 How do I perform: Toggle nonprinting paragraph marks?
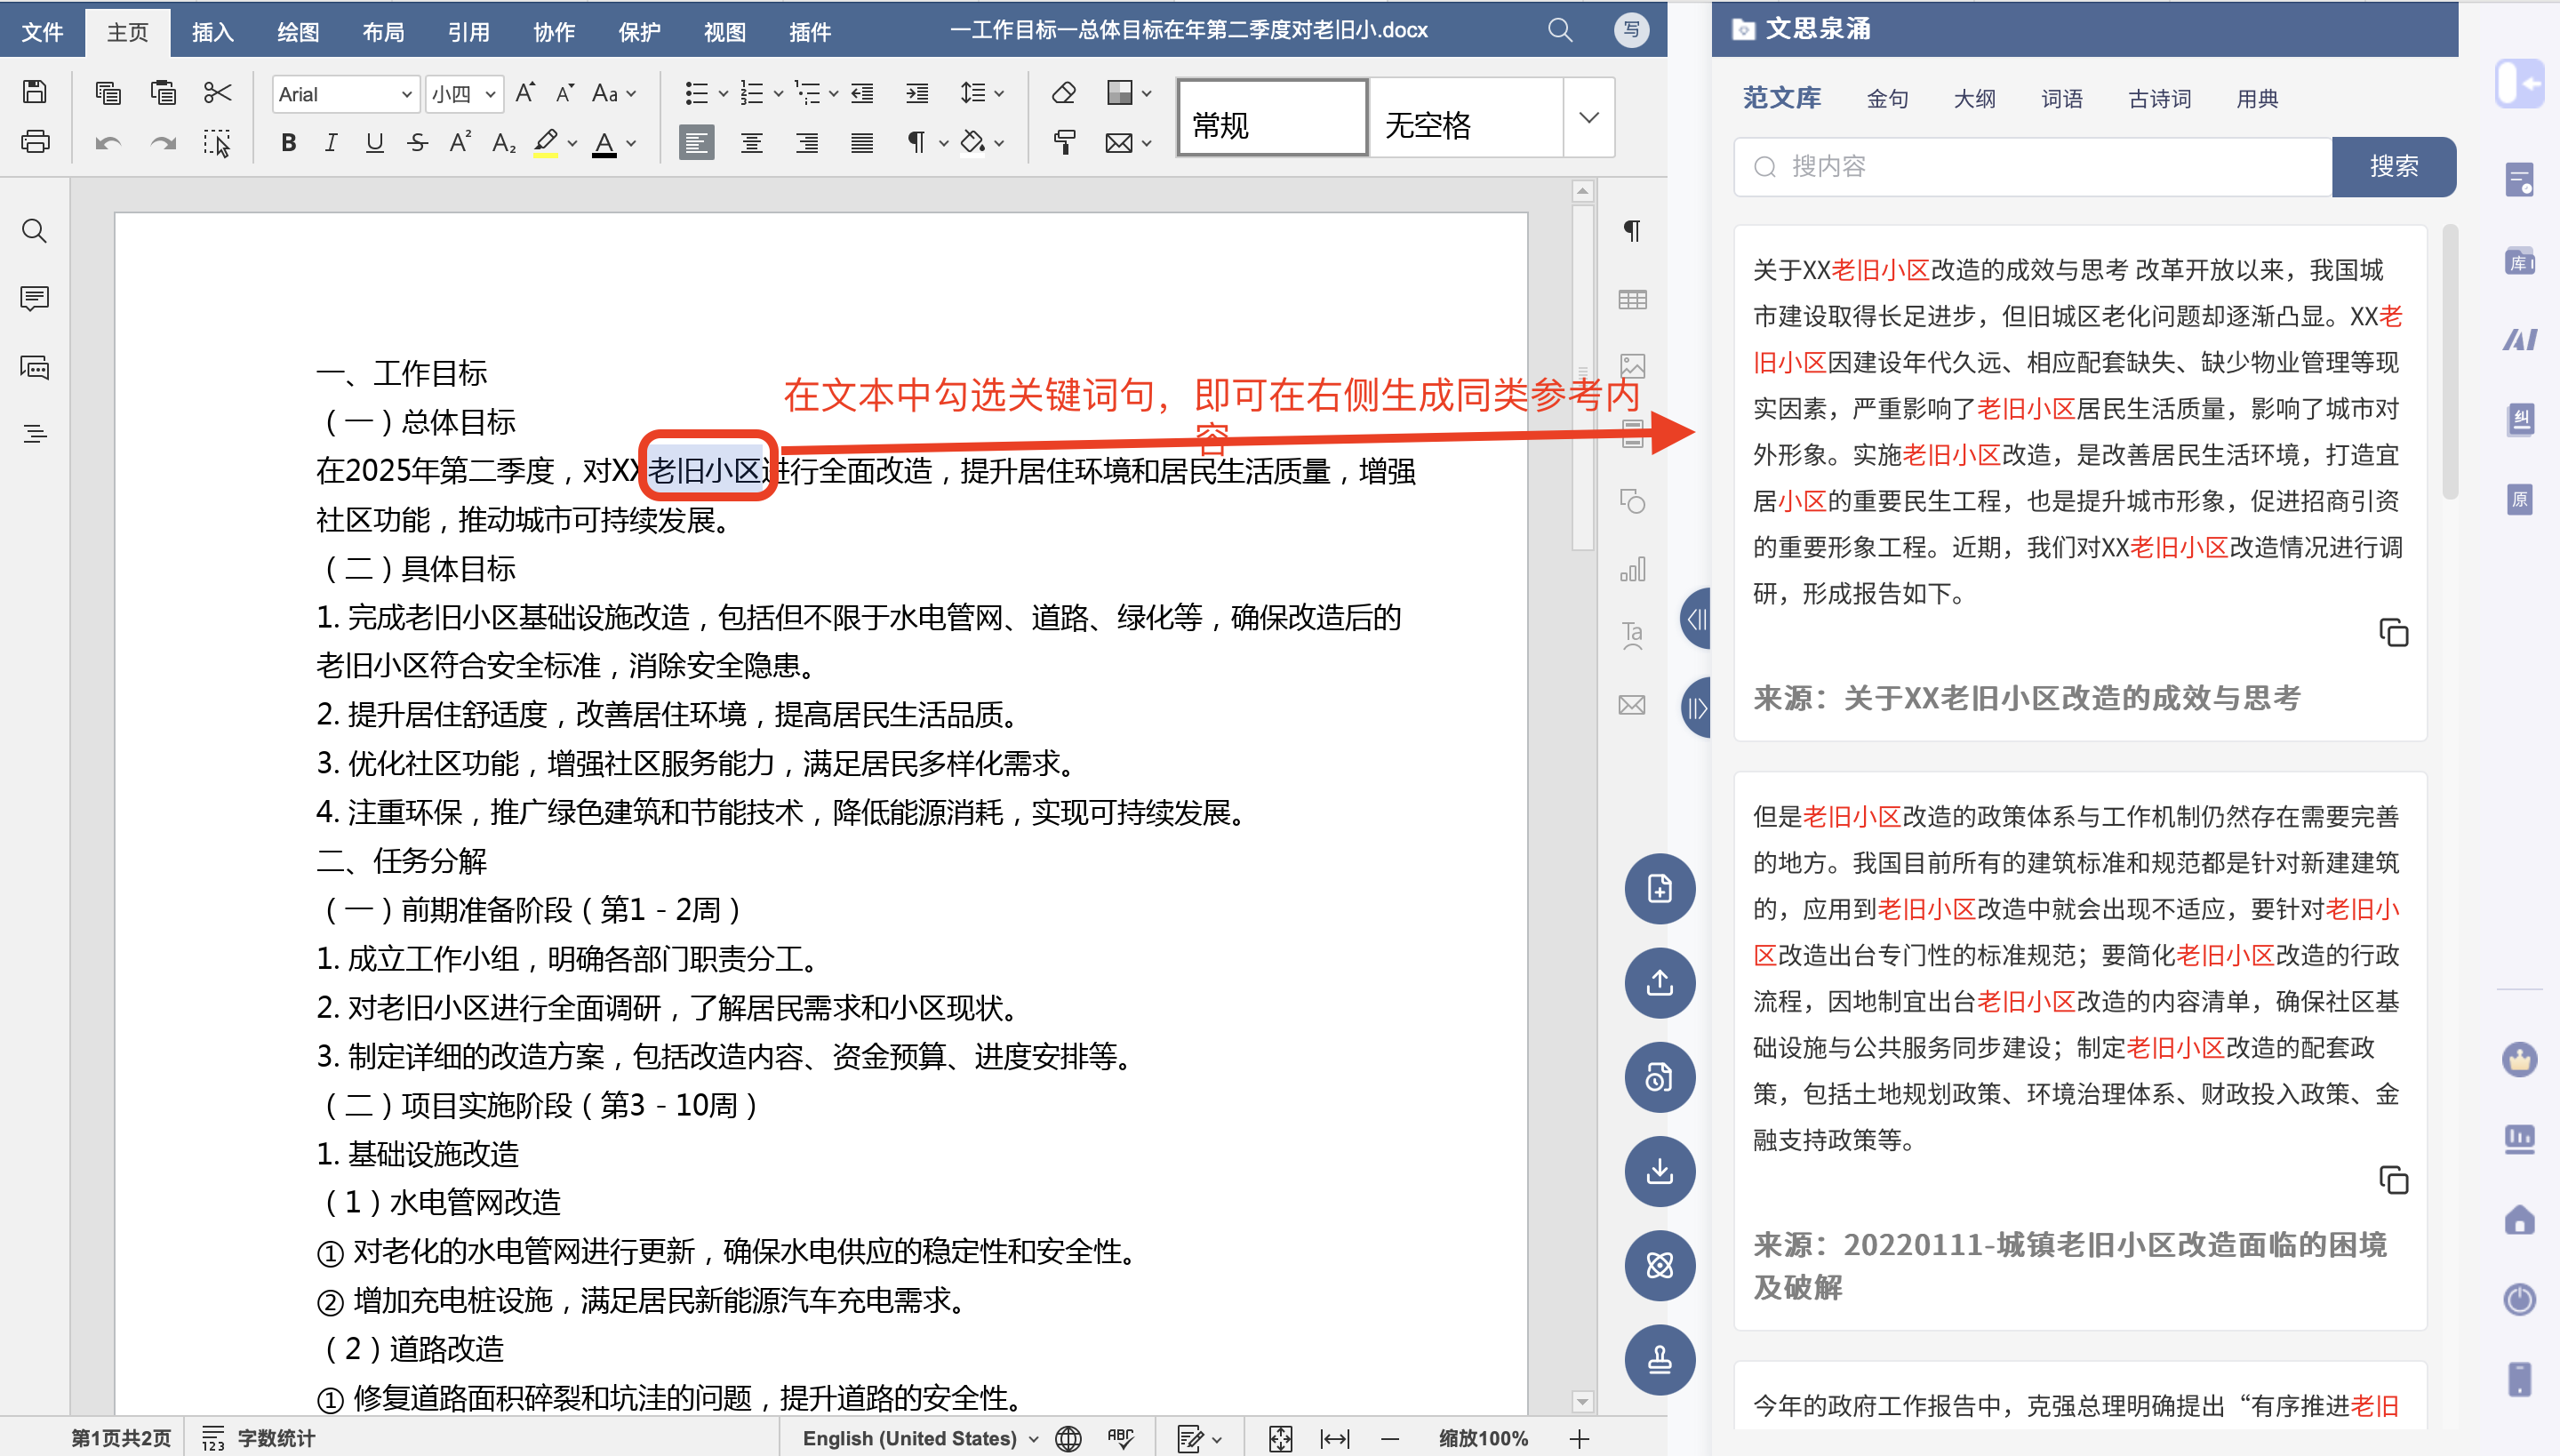coord(916,143)
